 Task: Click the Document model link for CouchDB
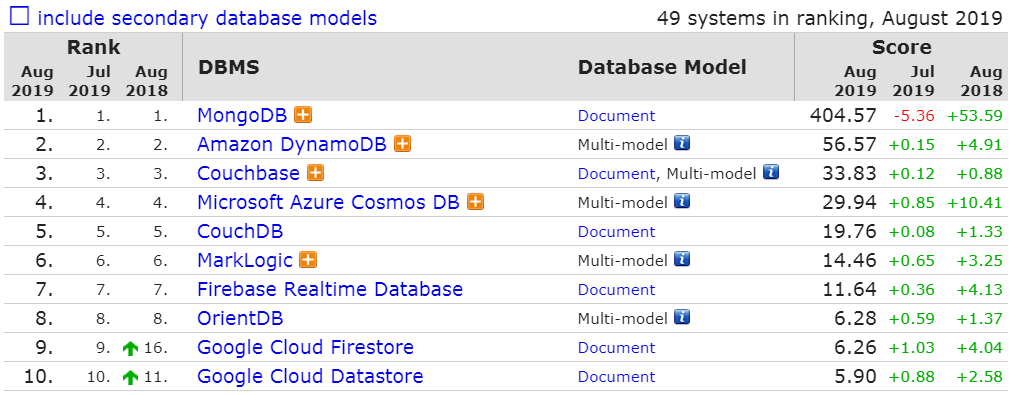pos(616,232)
